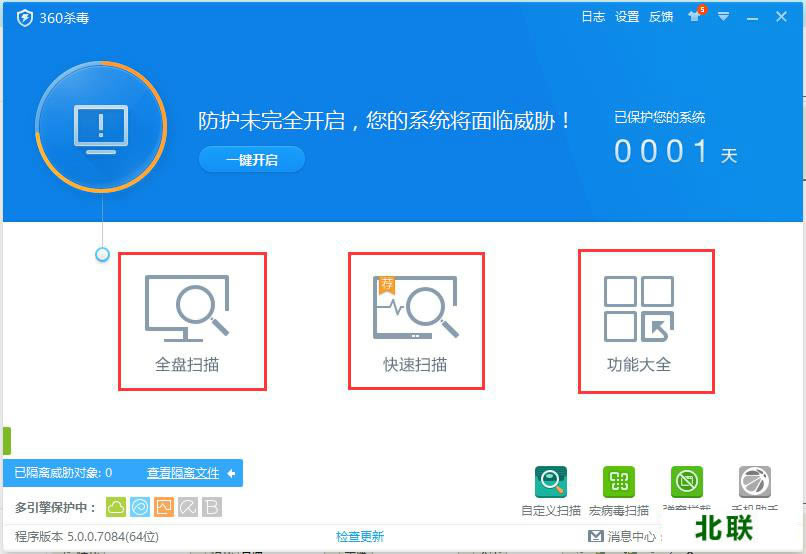This screenshot has width=806, height=554.
Task: Click the gray globe assistant icon
Action: point(755,482)
